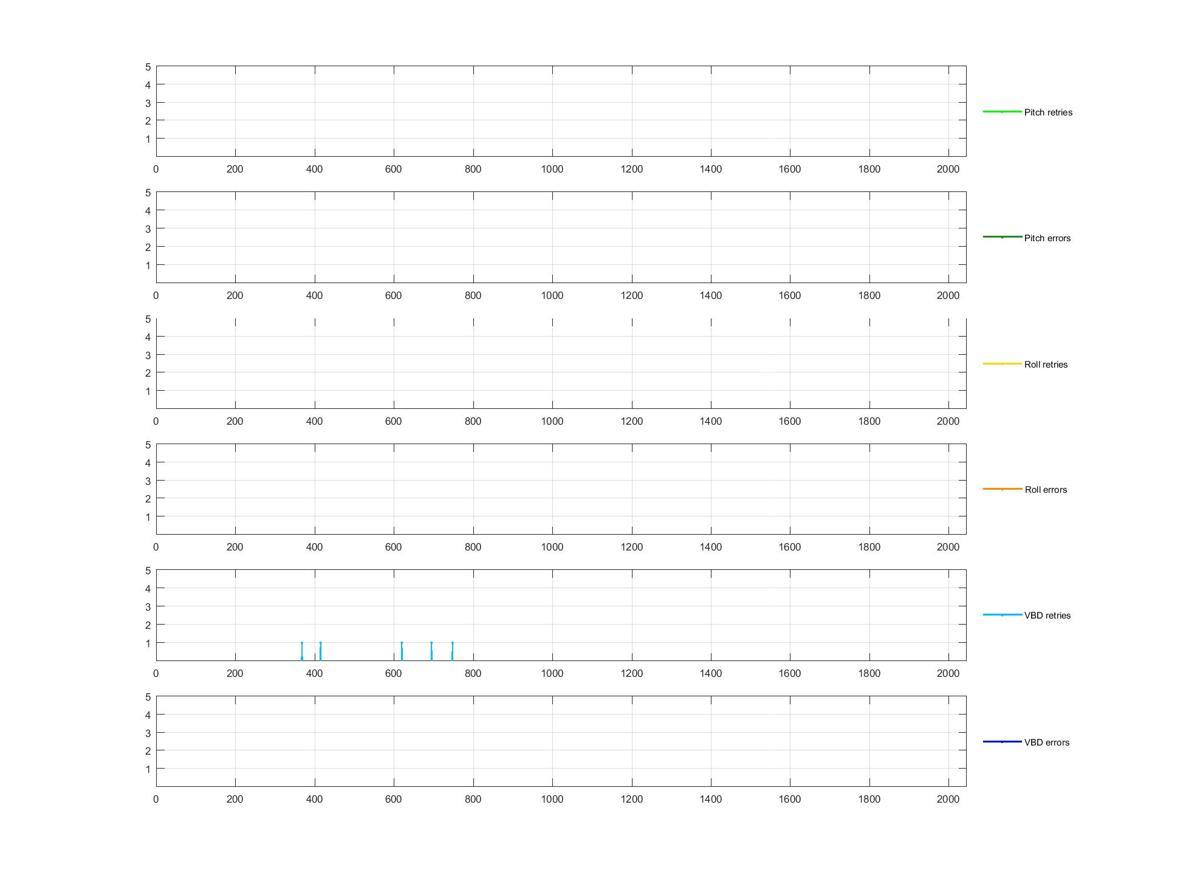The height and width of the screenshot is (885, 1200).
Task: Click the VBD retries spike nearest x=370
Action: tap(302, 651)
